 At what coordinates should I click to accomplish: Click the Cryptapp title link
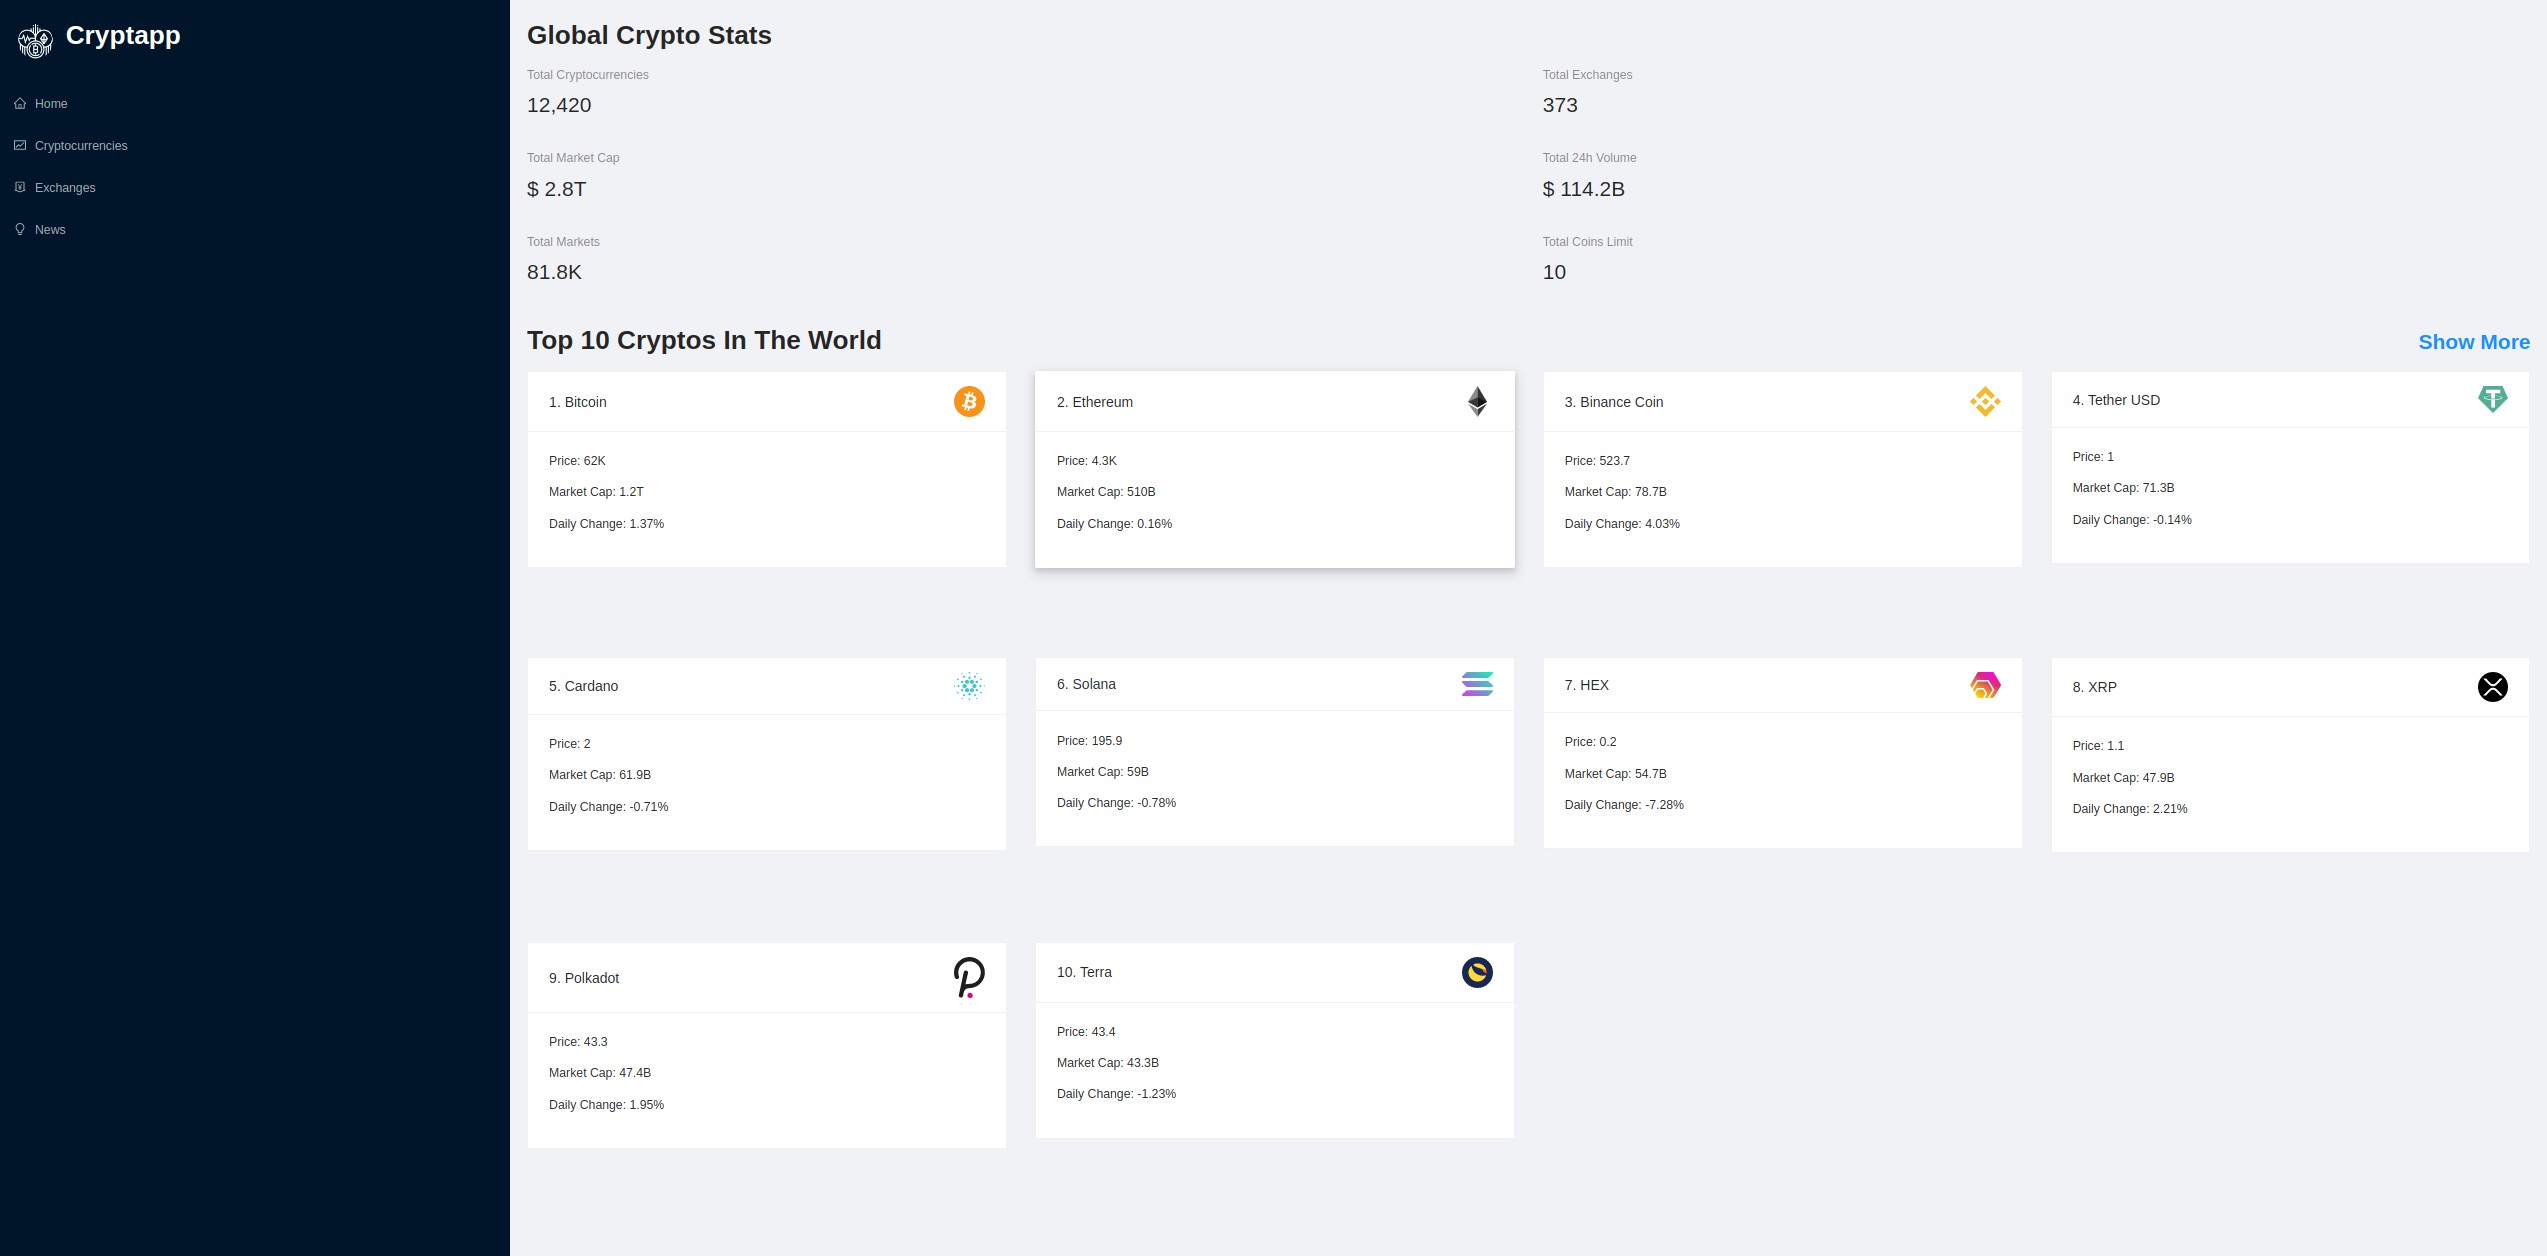[123, 36]
